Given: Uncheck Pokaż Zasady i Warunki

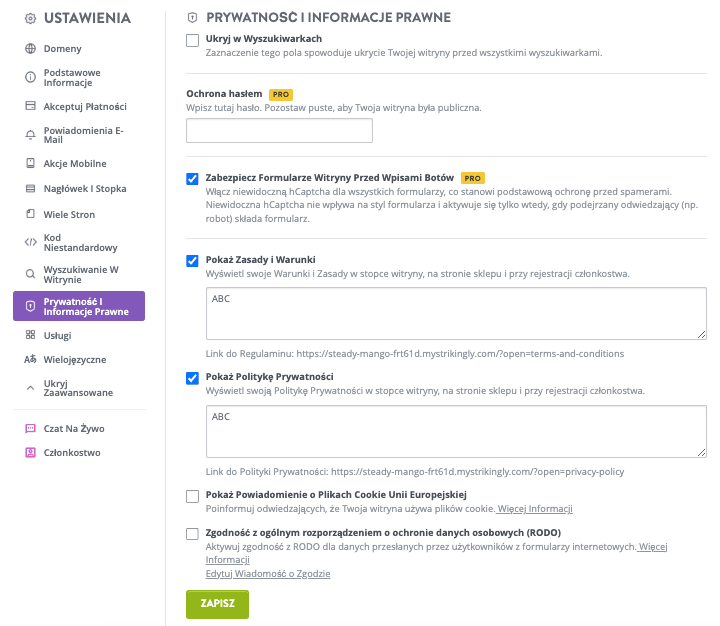Looking at the screenshot, I should (x=193, y=261).
